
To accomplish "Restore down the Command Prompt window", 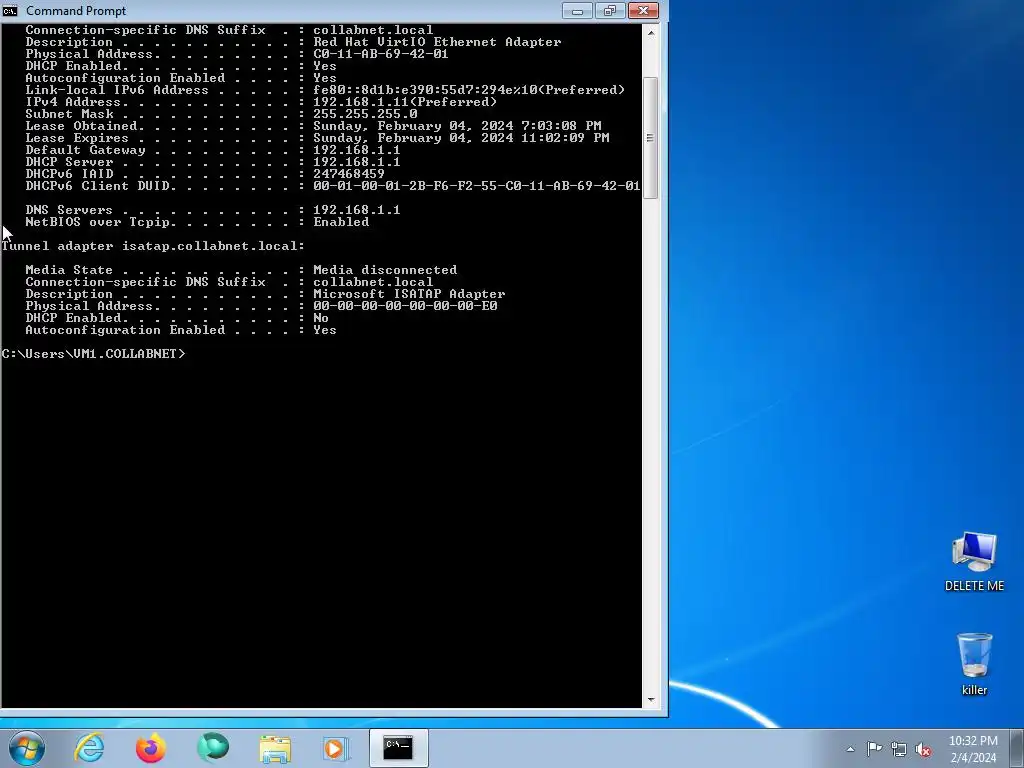I will click(610, 10).
